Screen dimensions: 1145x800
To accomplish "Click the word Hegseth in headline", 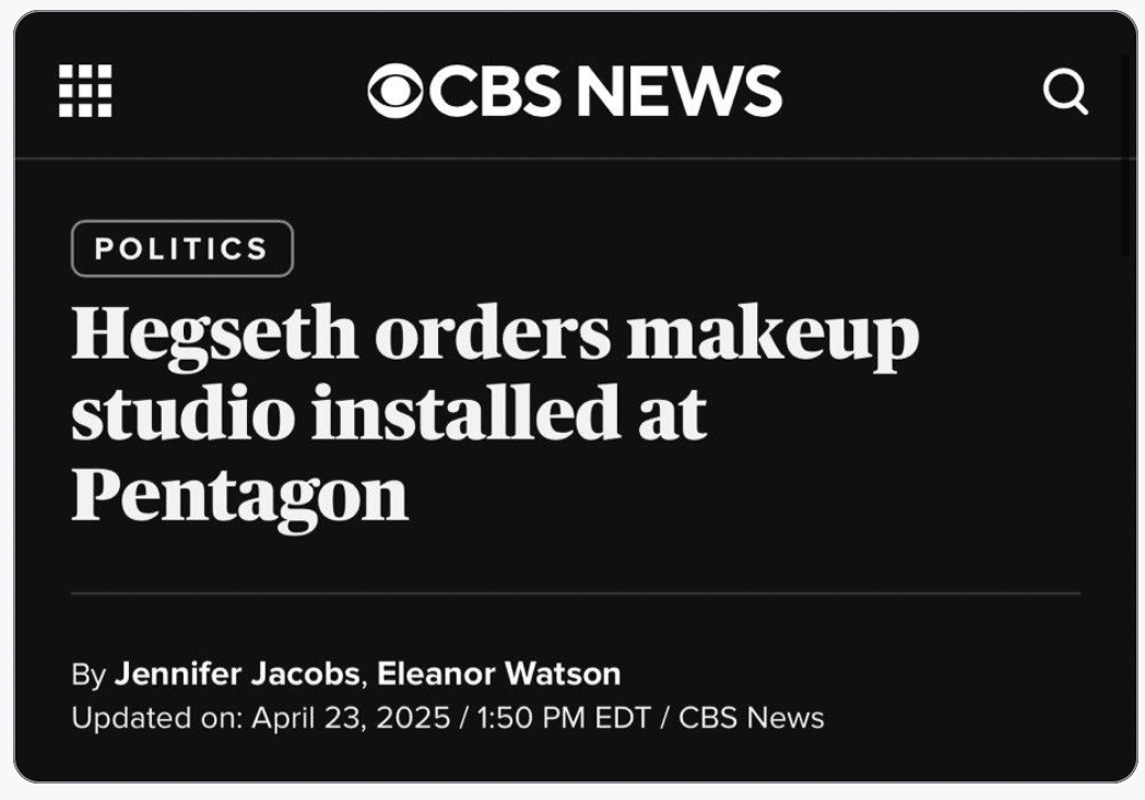I will (215, 335).
